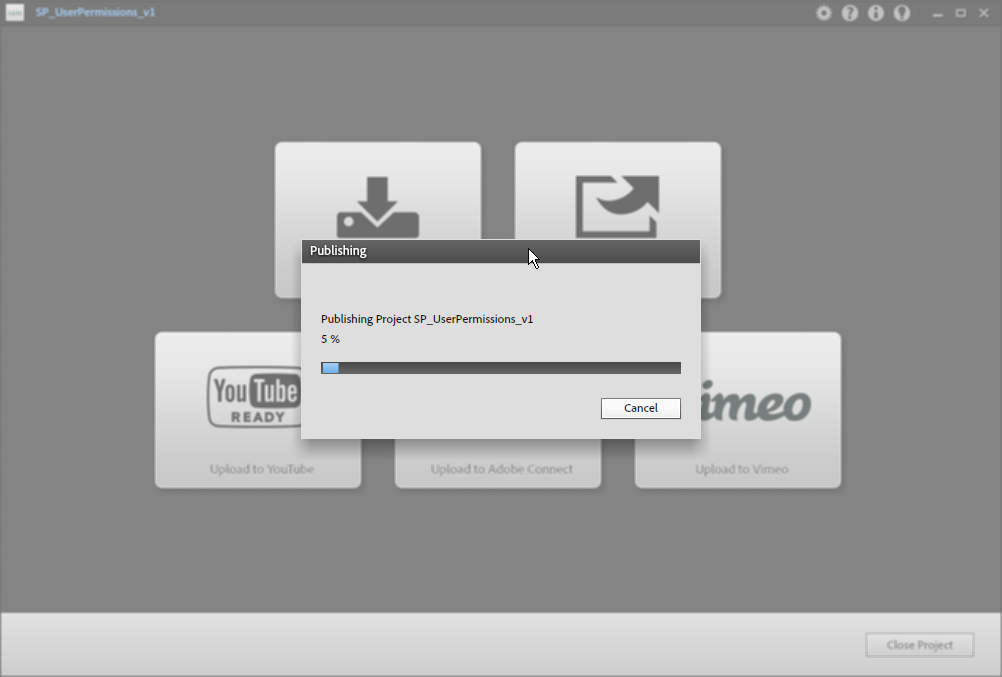Image resolution: width=1002 pixels, height=677 pixels.
Task: Click the publishing progress bar
Action: coord(500,368)
